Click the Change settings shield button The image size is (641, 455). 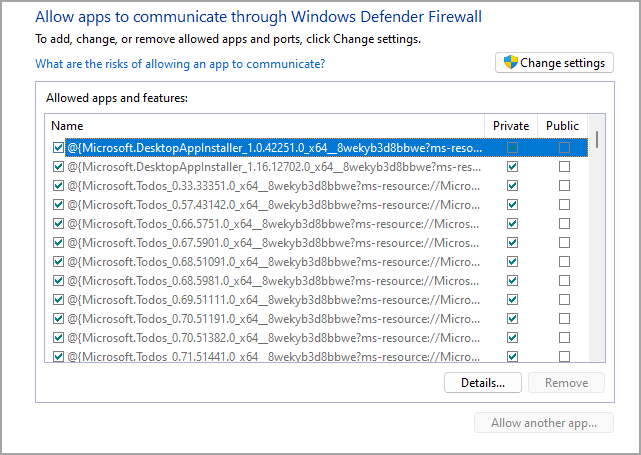coord(553,63)
